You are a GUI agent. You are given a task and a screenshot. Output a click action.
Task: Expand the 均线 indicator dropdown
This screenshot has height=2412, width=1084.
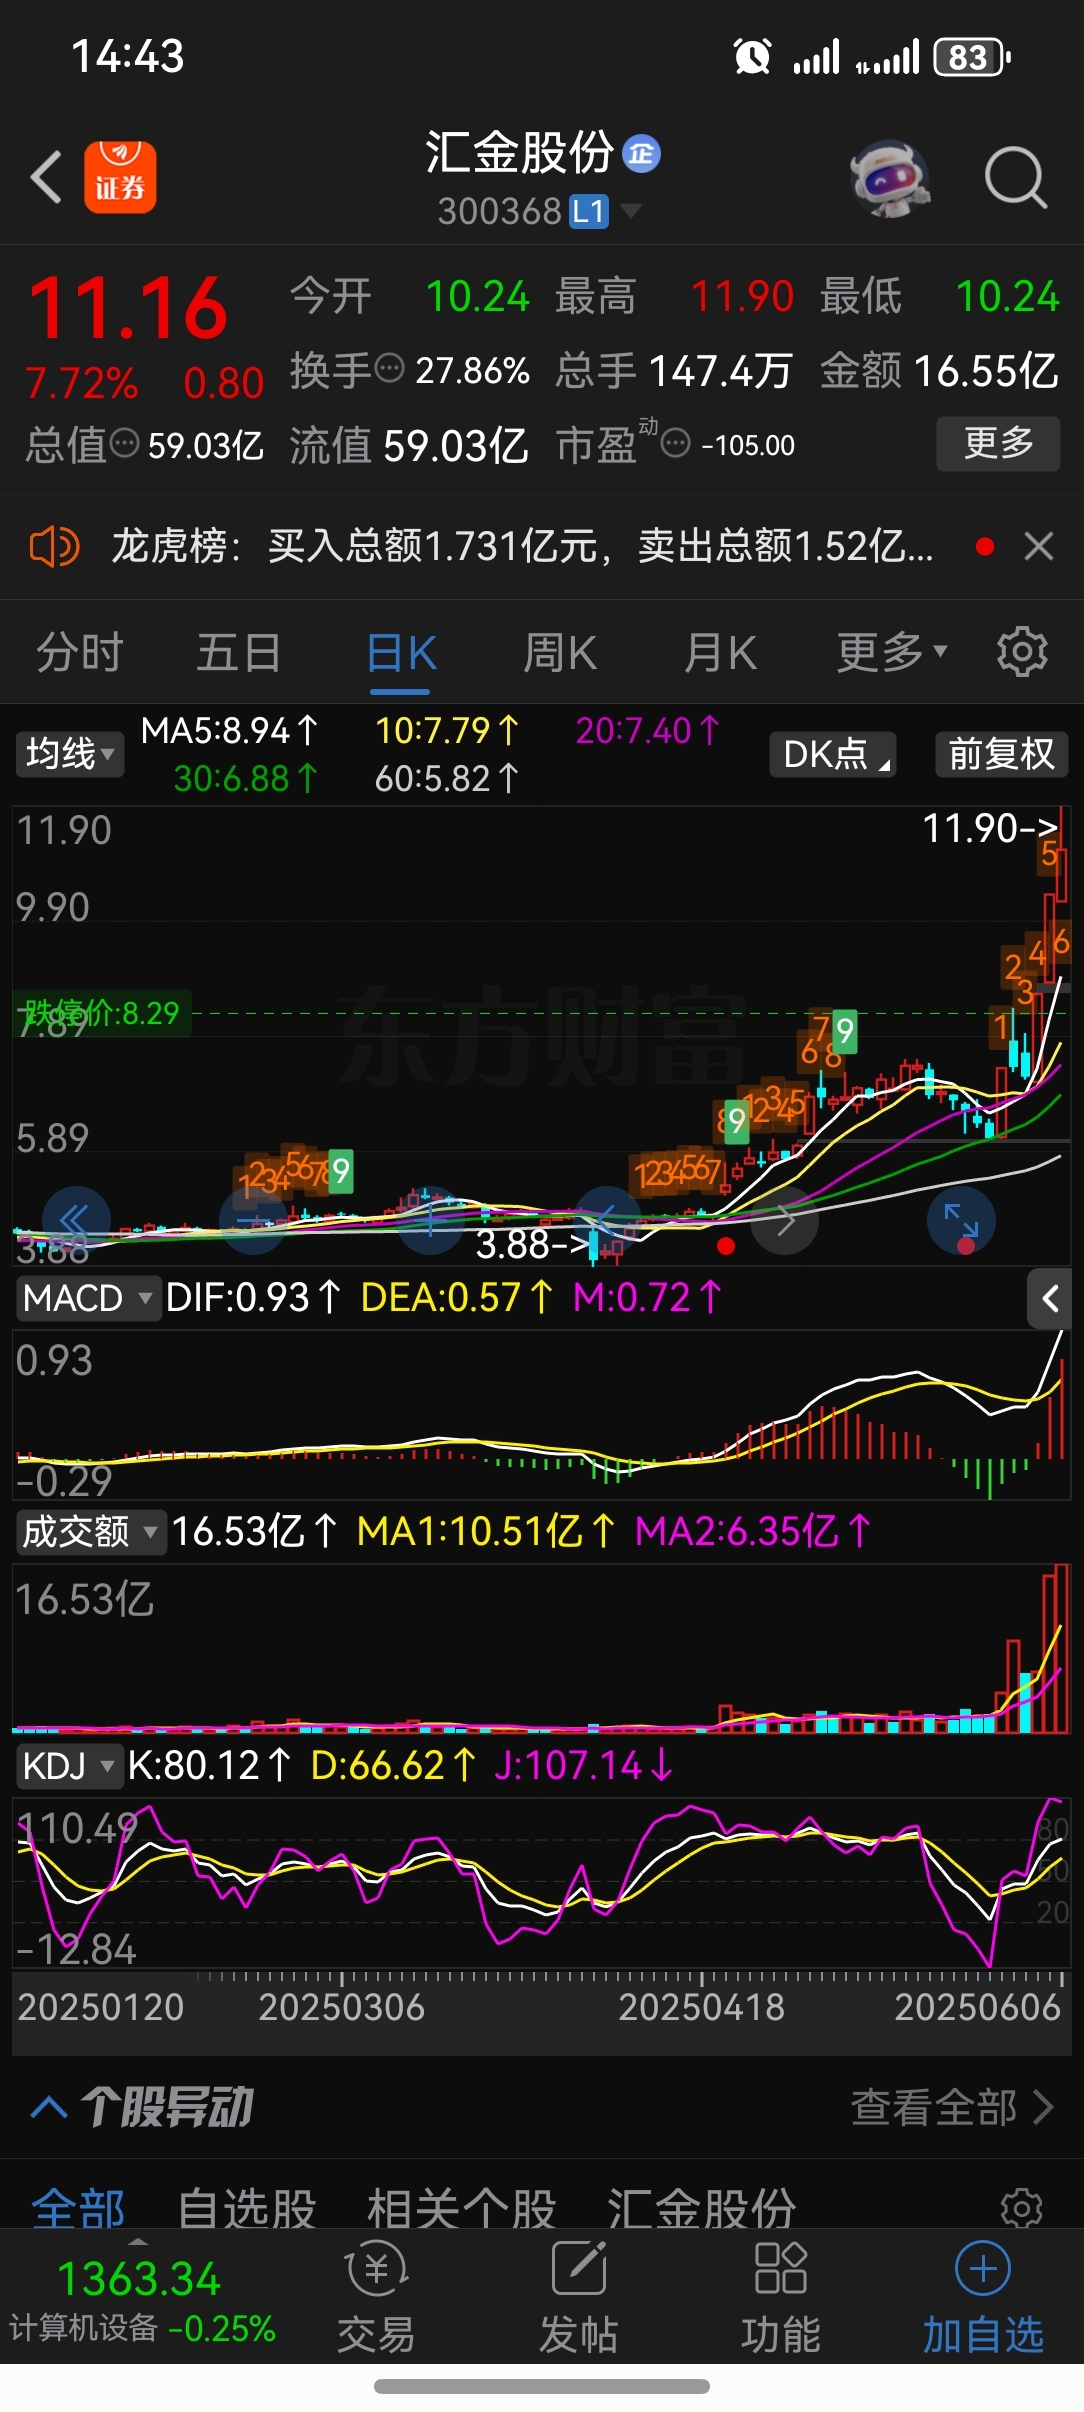pyautogui.click(x=69, y=753)
